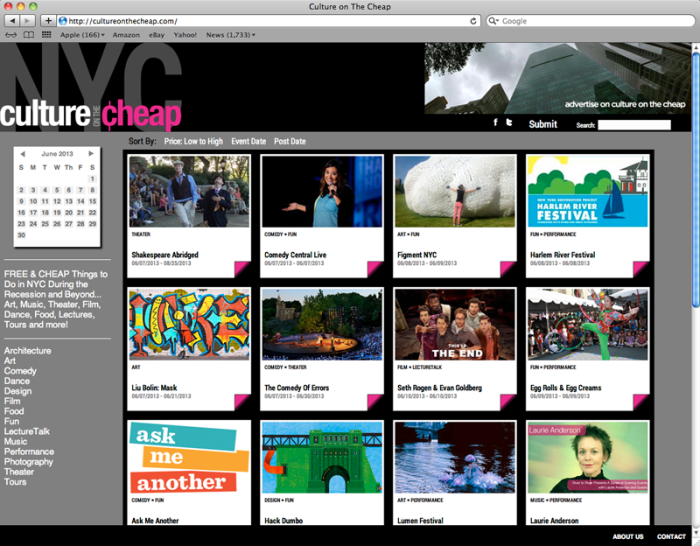Viewport: 700px width, 546px height.
Task: Click the Google search field
Action: click(x=590, y=21)
